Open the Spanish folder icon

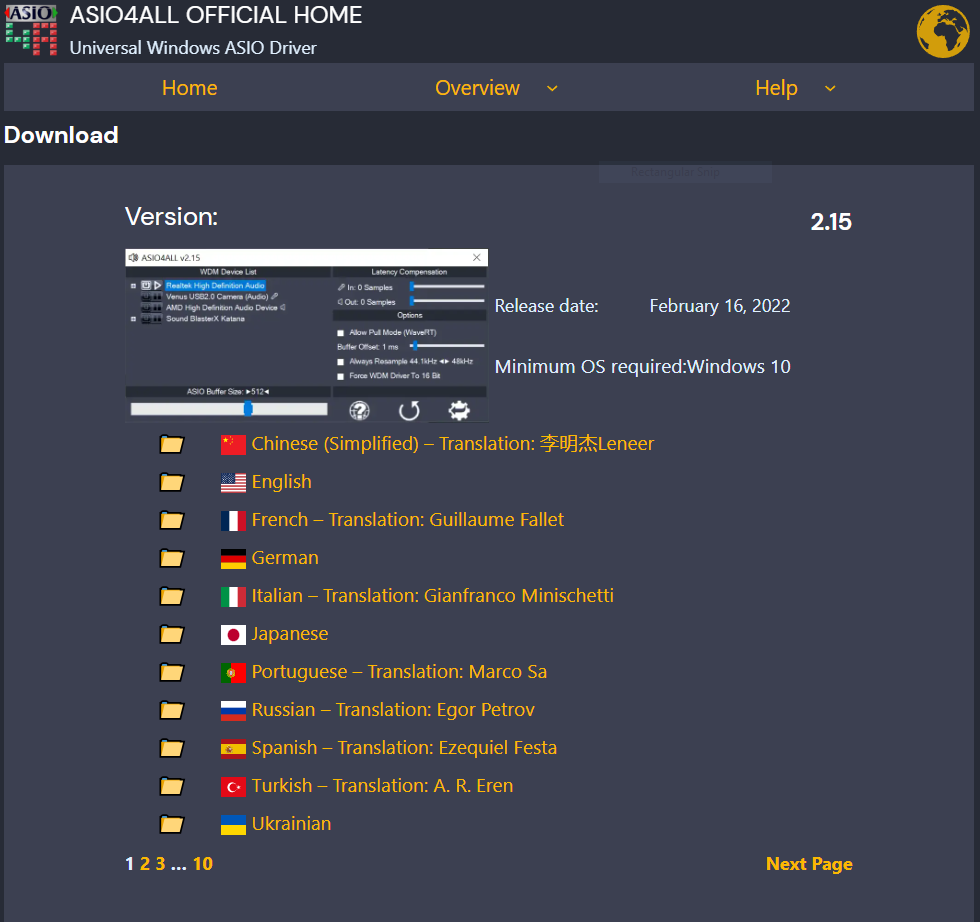pyautogui.click(x=171, y=748)
